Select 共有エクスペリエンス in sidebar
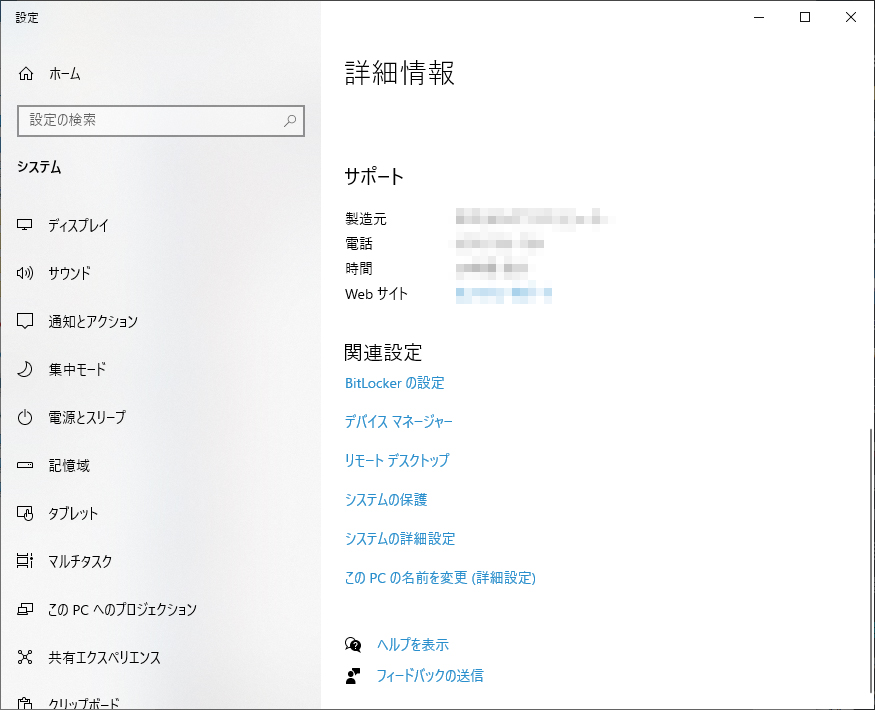The width and height of the screenshot is (875, 710). tap(104, 658)
